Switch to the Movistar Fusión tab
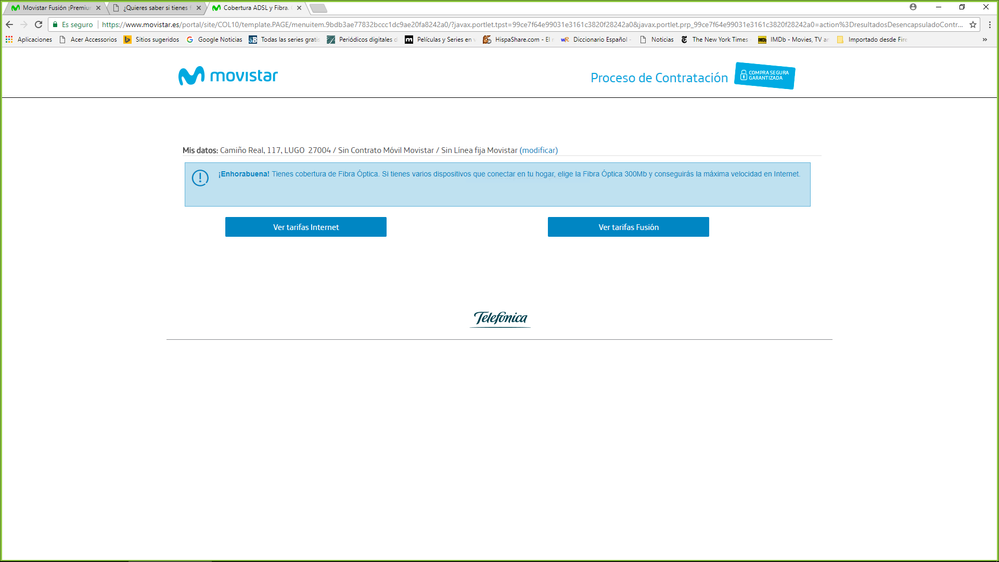Viewport: 999px width, 562px height. pyautogui.click(x=55, y=8)
